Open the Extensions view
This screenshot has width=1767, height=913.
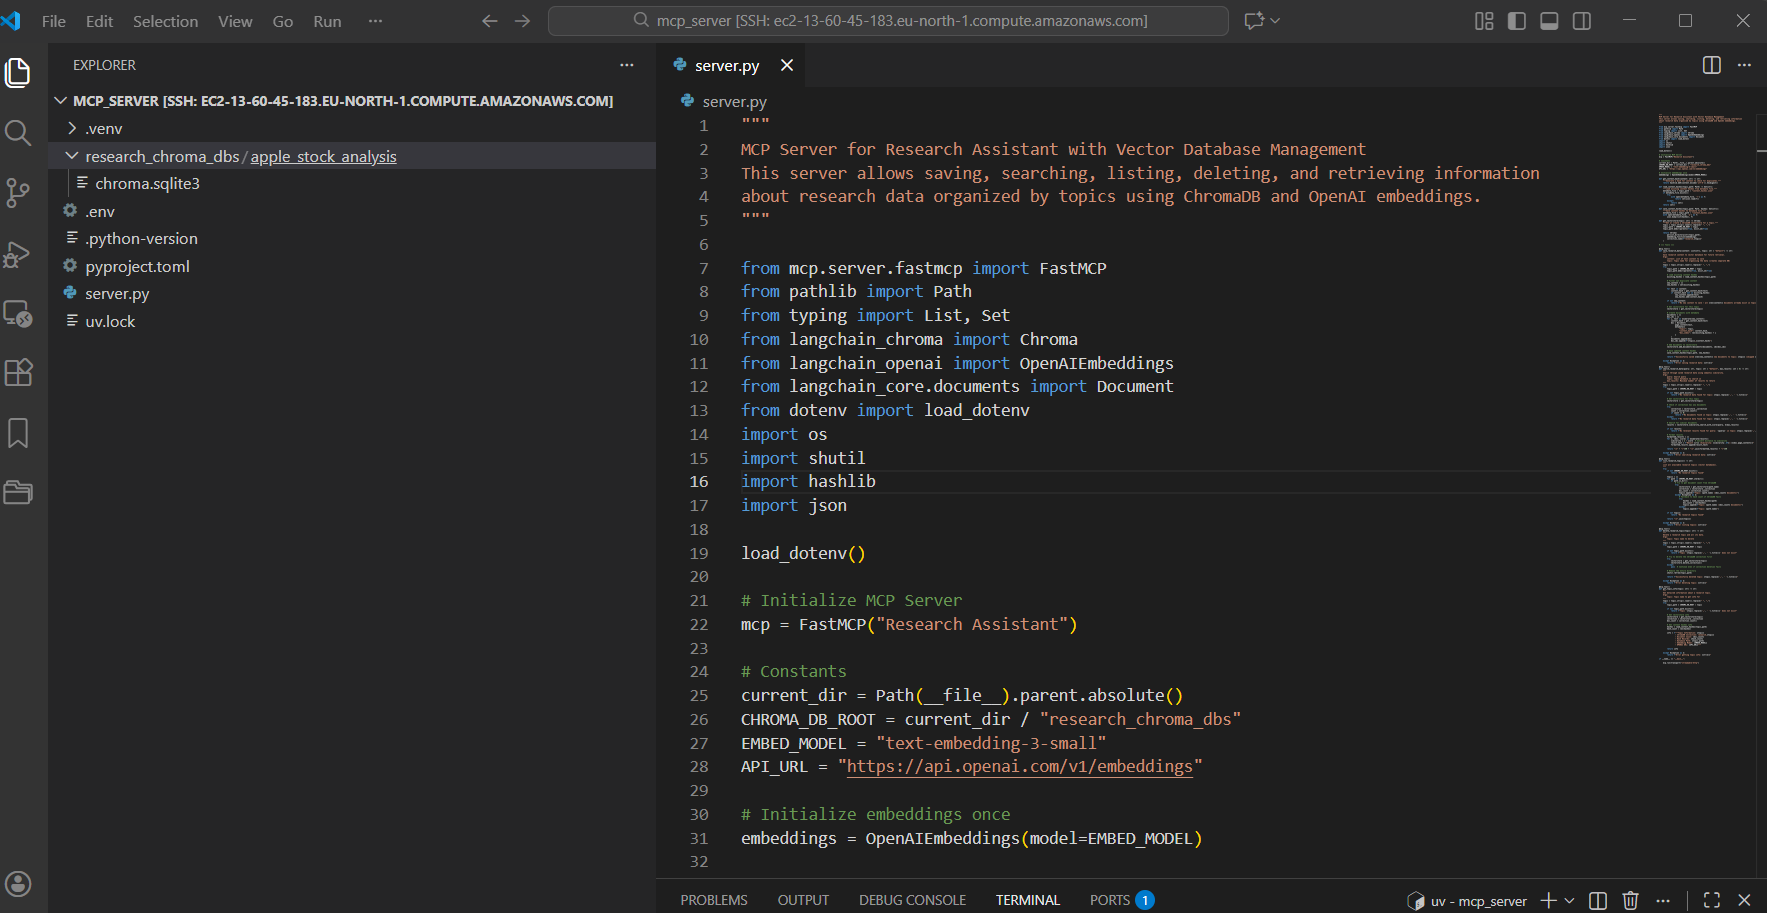coord(18,373)
